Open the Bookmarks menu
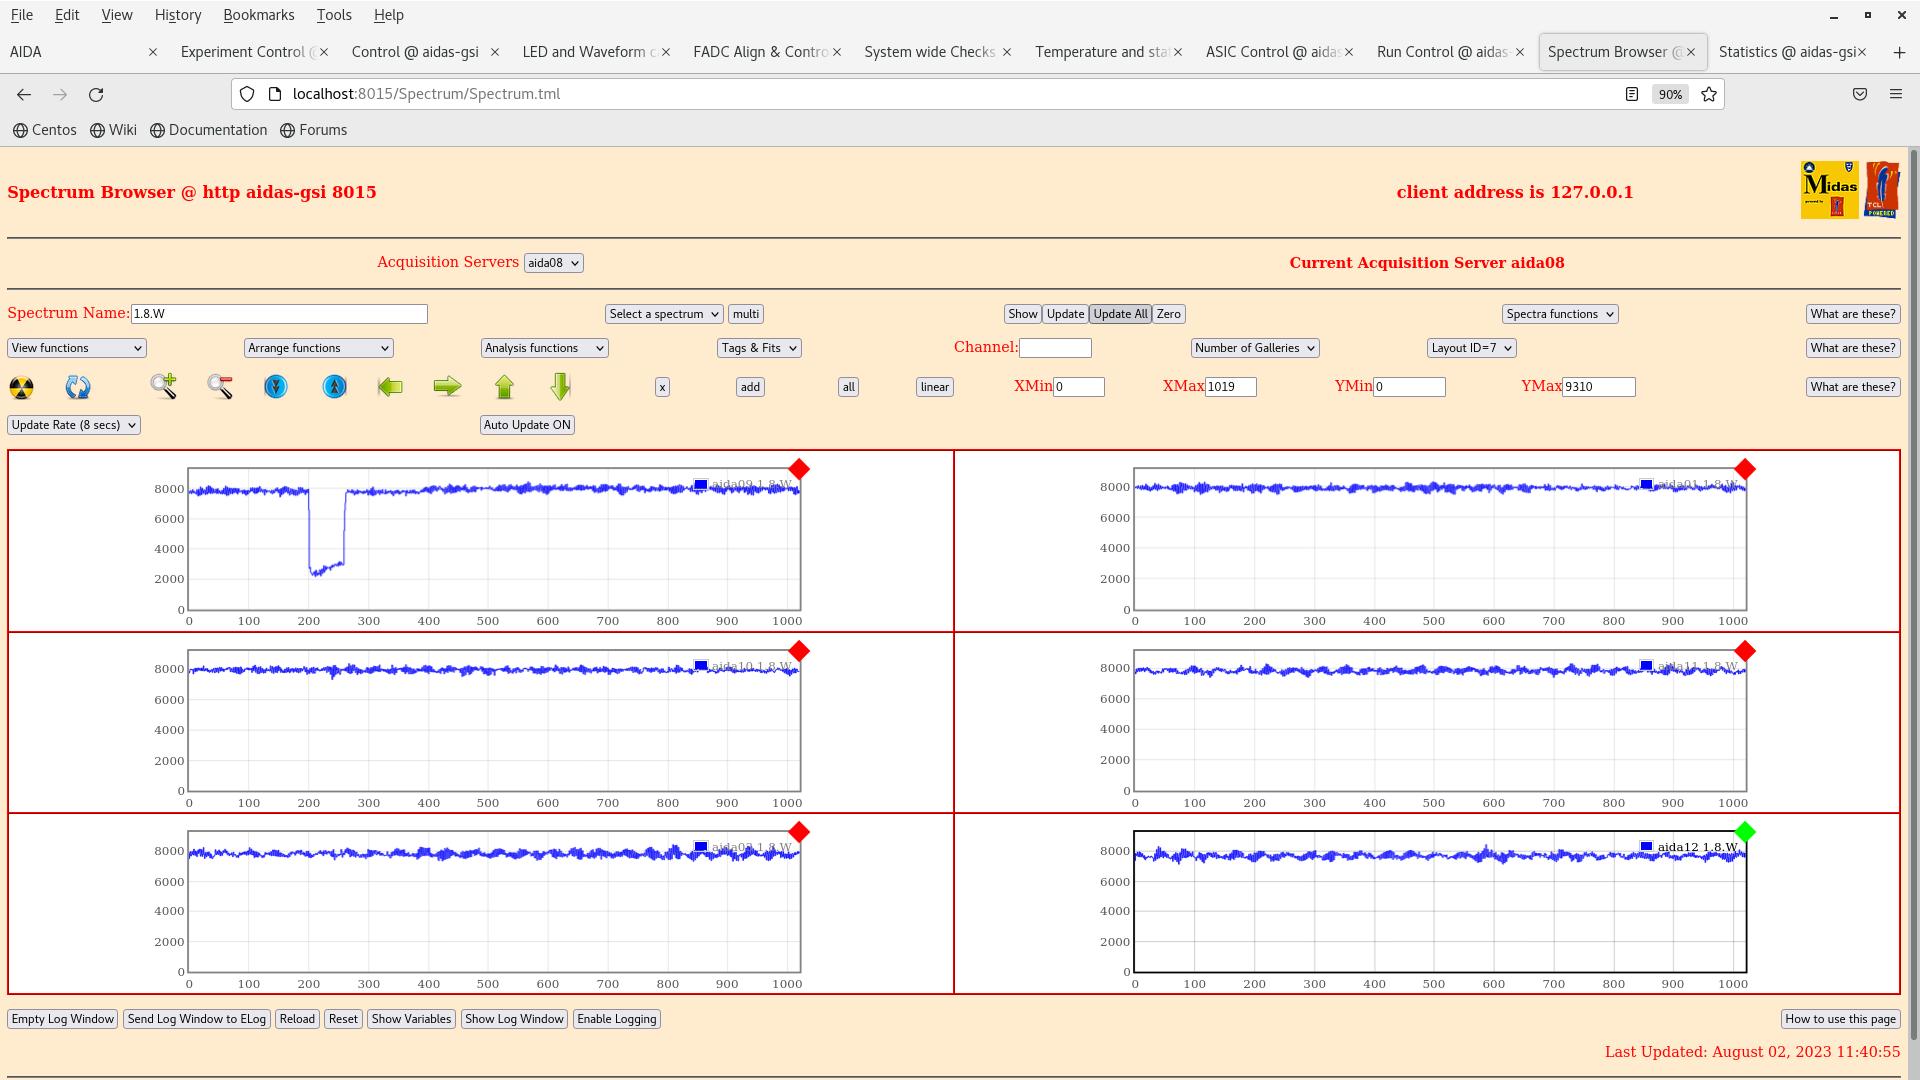 pos(258,15)
